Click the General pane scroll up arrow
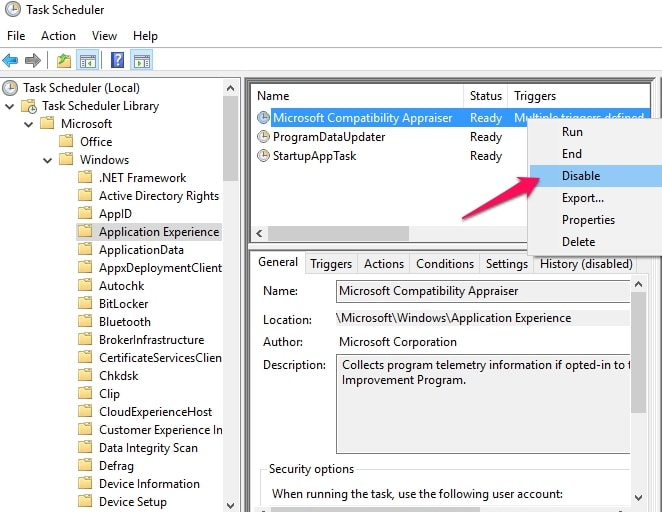The height and width of the screenshot is (512, 662). point(638,284)
